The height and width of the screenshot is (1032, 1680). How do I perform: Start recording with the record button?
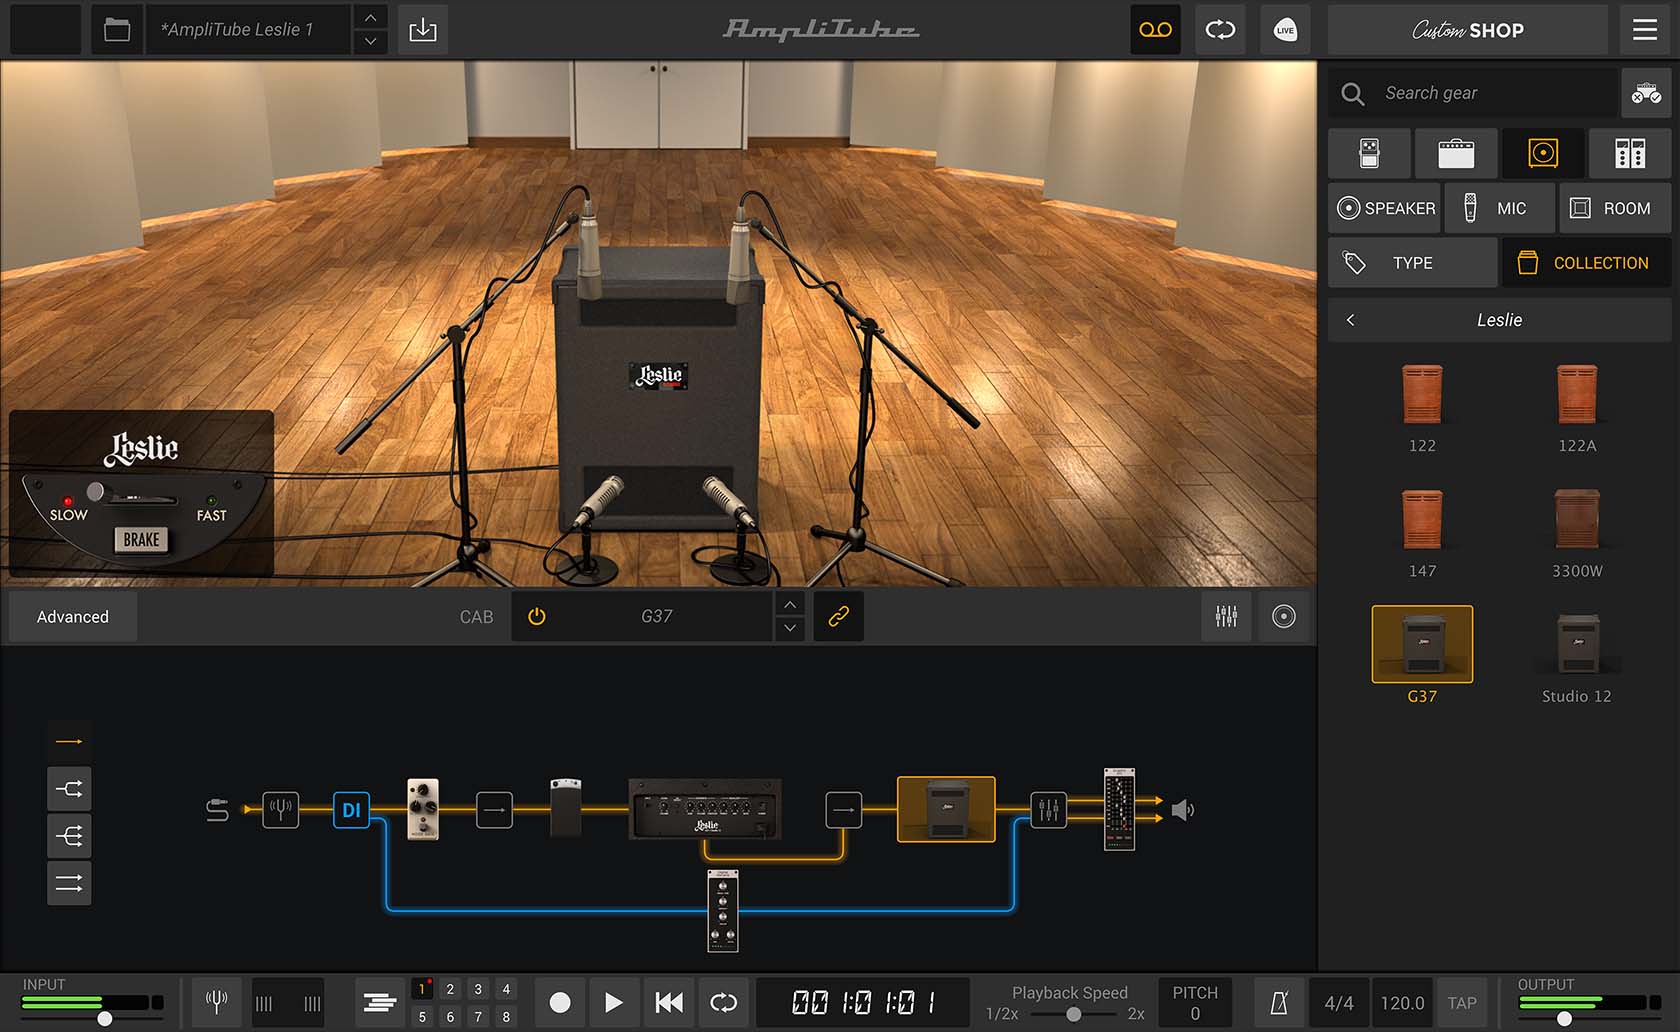pos(560,1002)
